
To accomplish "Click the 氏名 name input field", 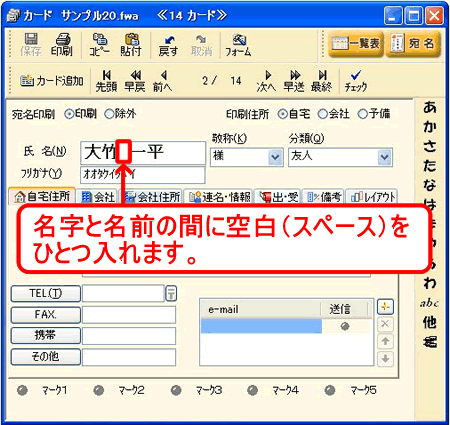I will tap(143, 153).
